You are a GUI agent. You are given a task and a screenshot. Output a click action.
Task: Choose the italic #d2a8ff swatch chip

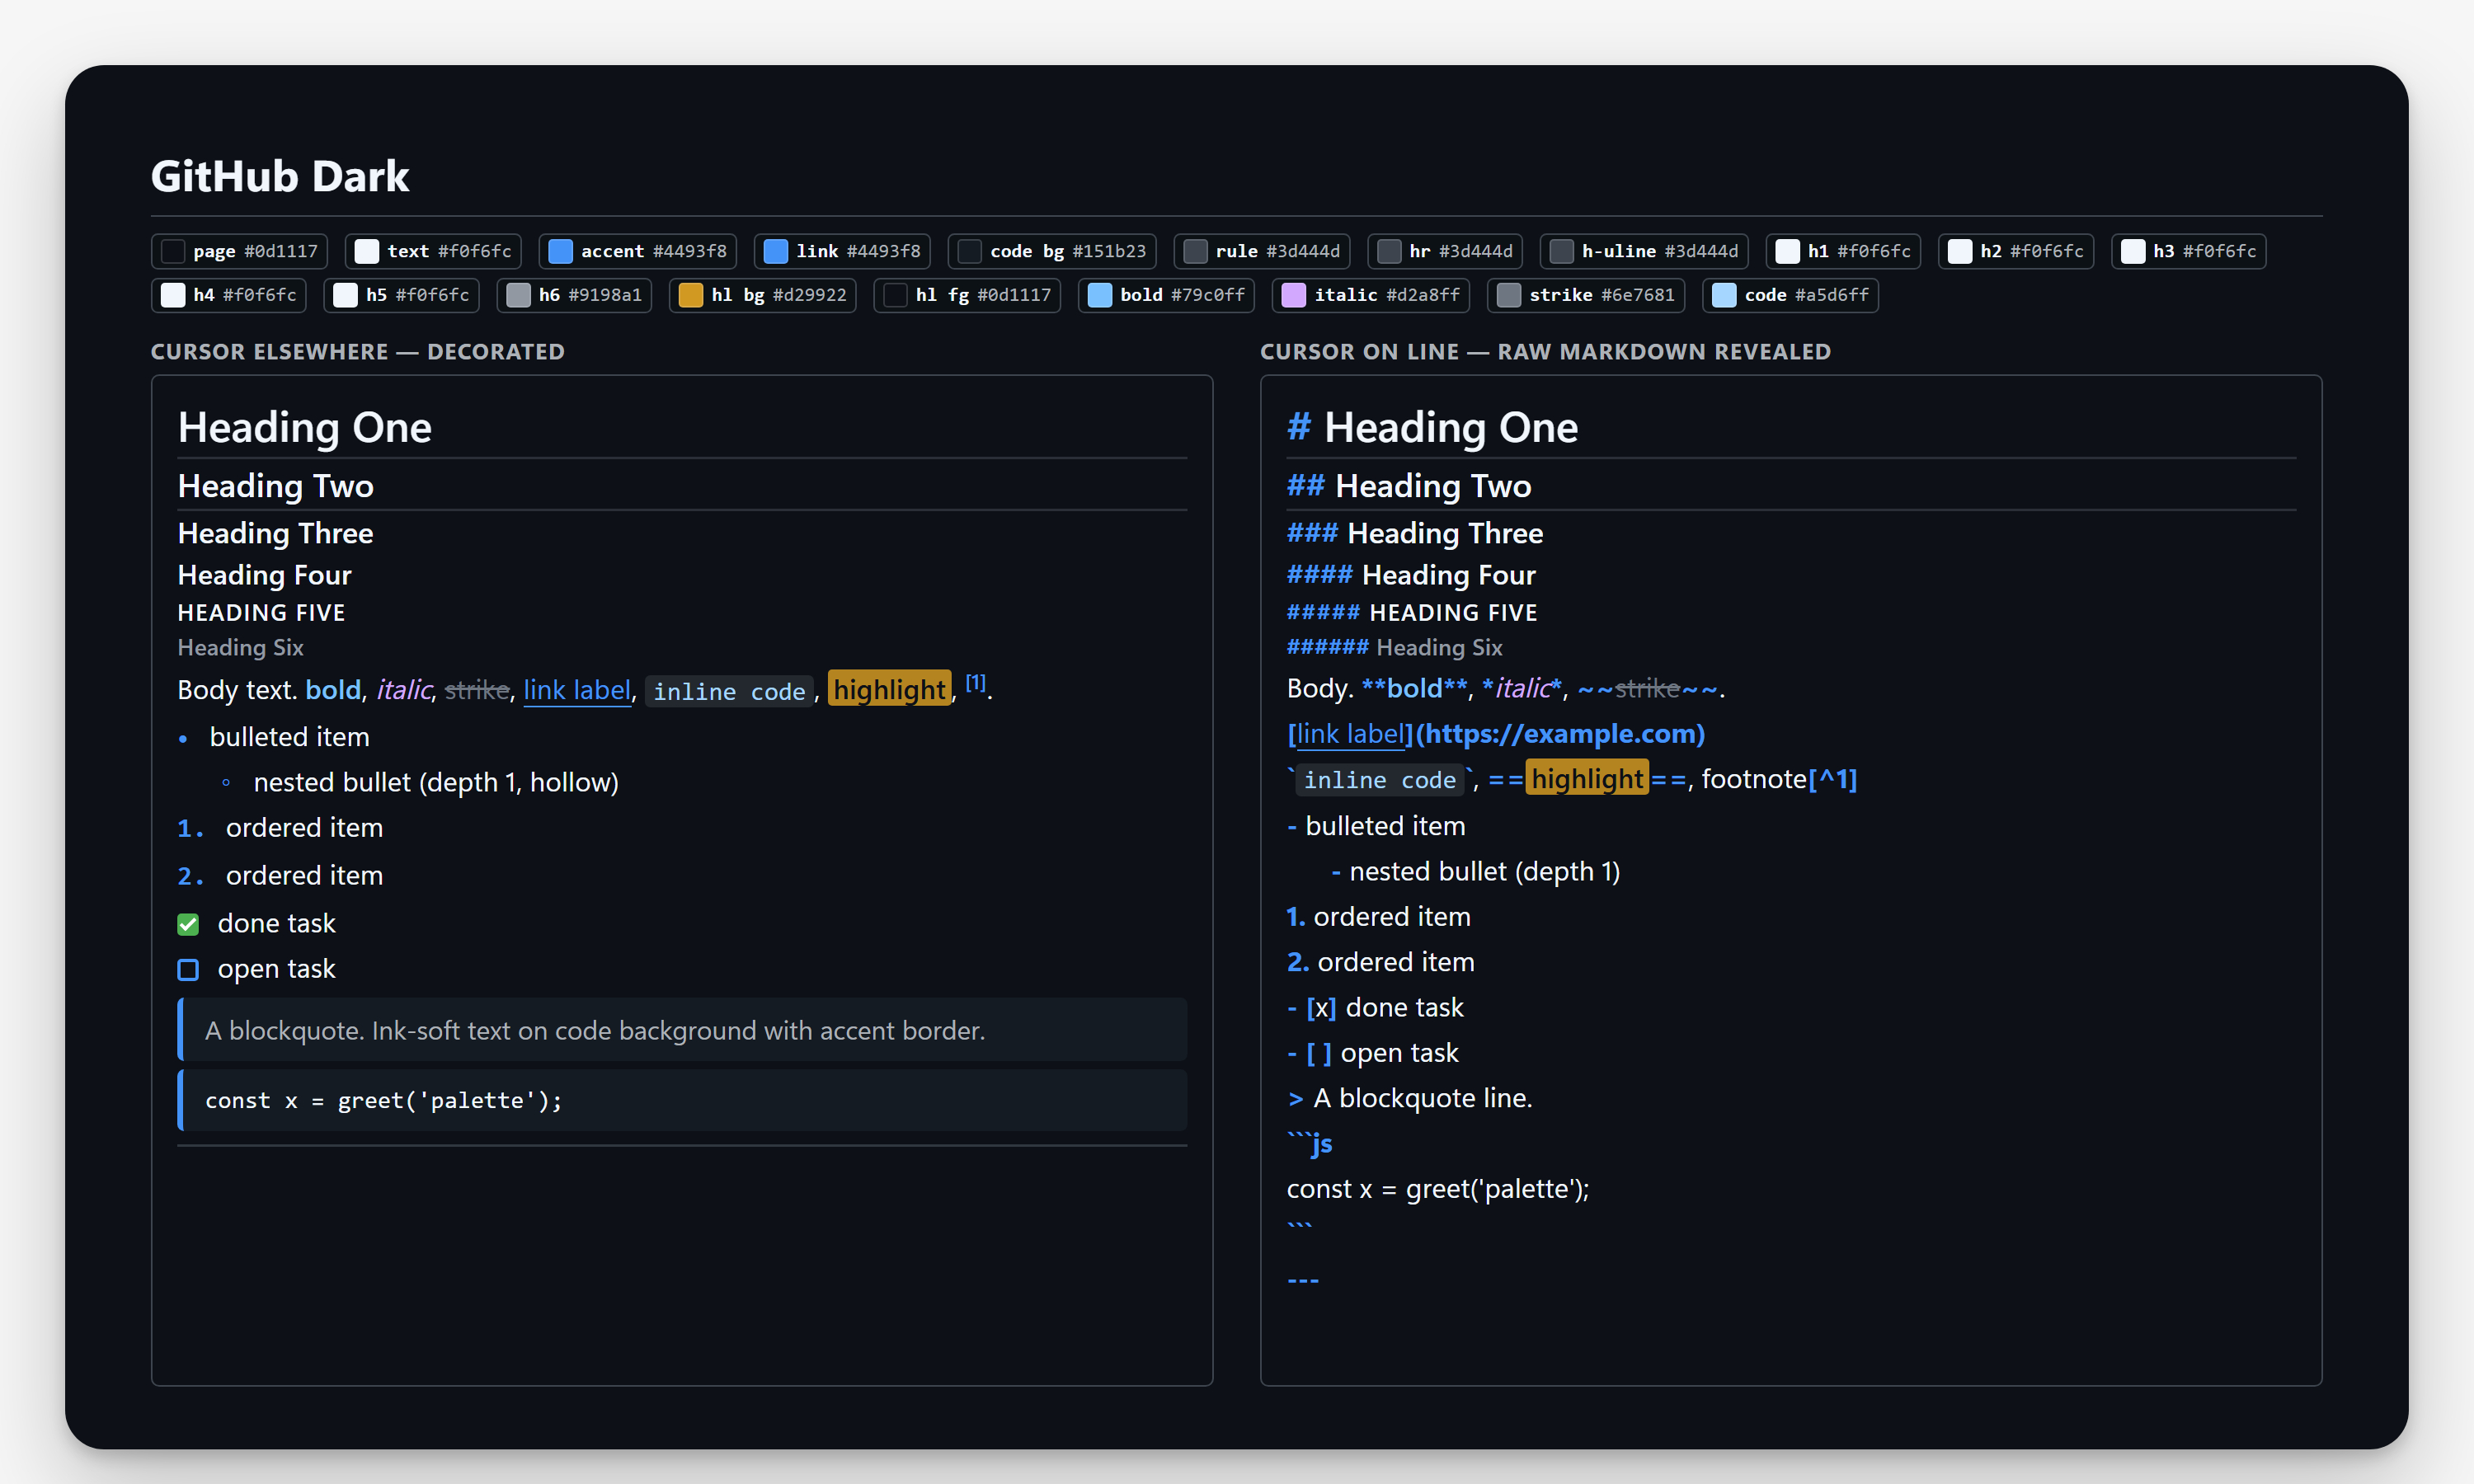(1371, 295)
